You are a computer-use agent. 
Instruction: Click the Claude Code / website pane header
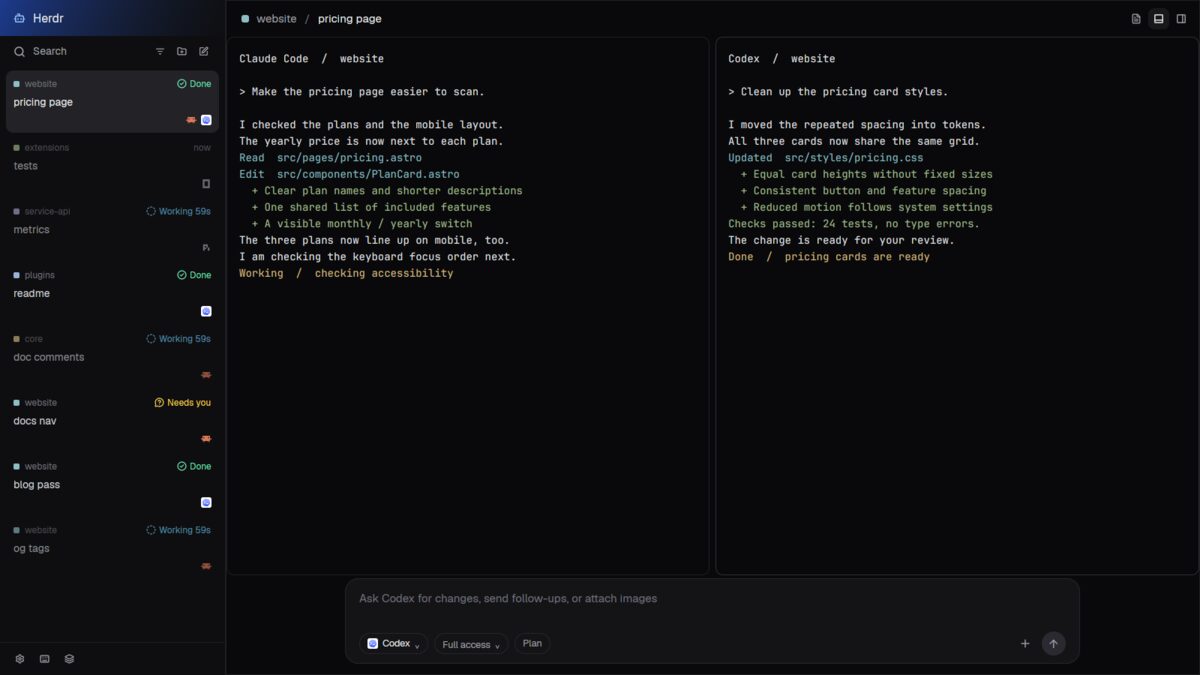point(311,59)
